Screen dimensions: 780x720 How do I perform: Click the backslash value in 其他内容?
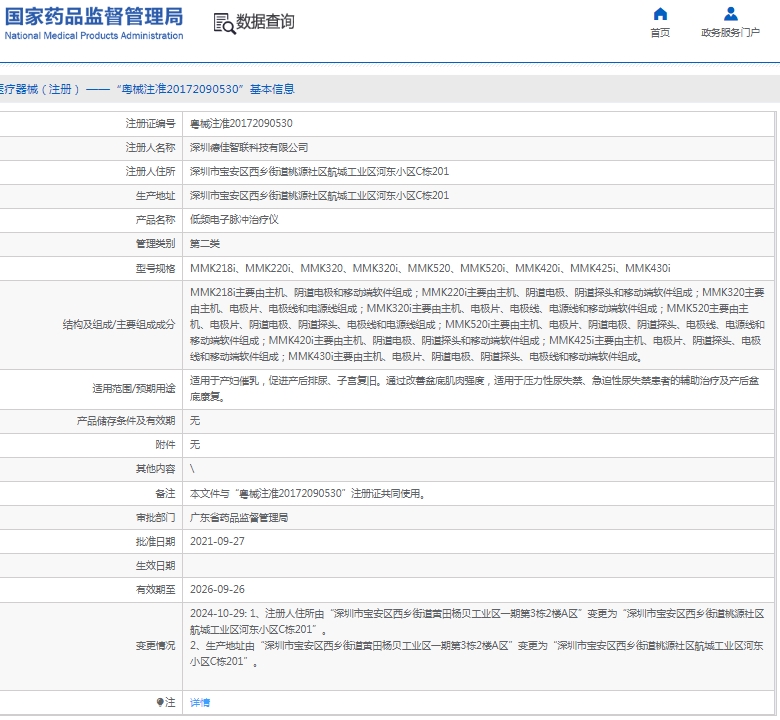pos(192,468)
